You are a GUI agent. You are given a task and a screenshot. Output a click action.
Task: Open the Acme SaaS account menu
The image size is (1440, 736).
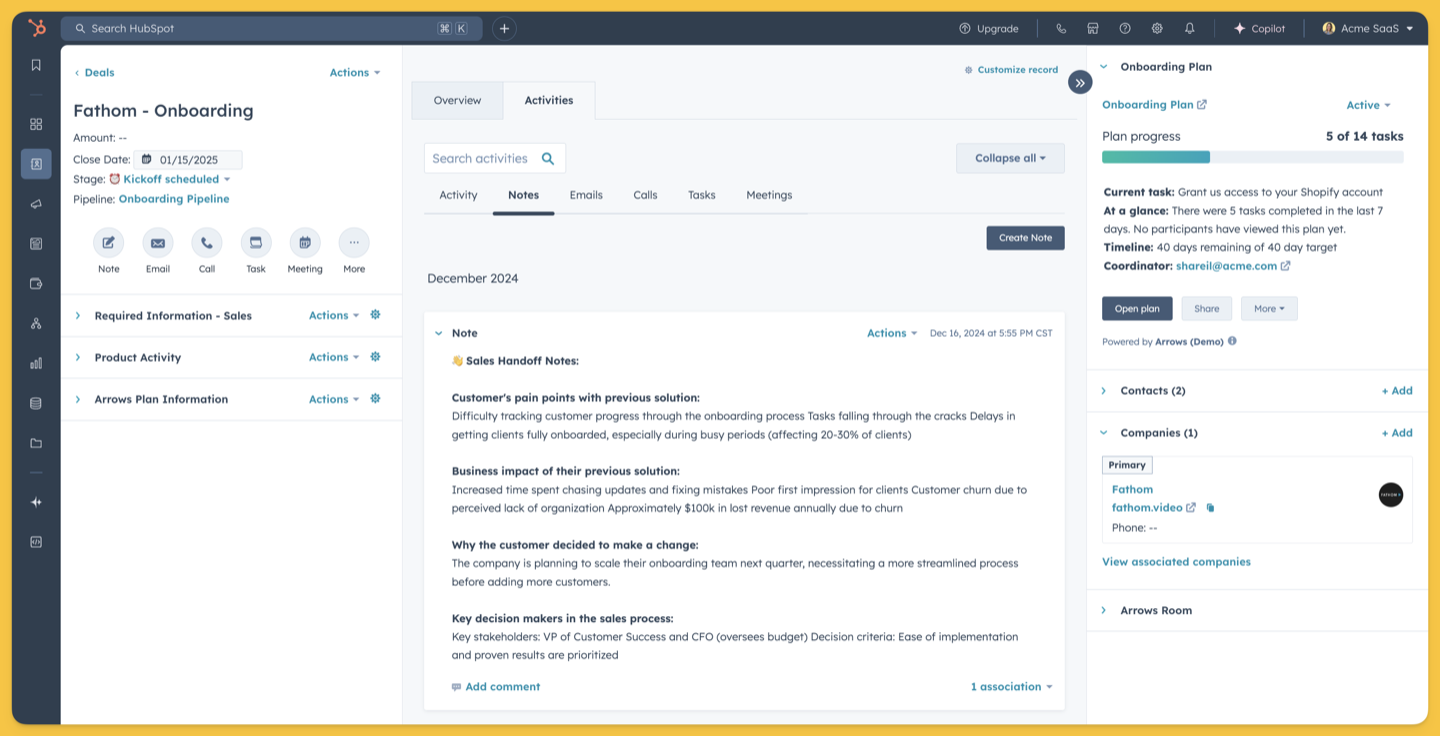tap(1368, 28)
